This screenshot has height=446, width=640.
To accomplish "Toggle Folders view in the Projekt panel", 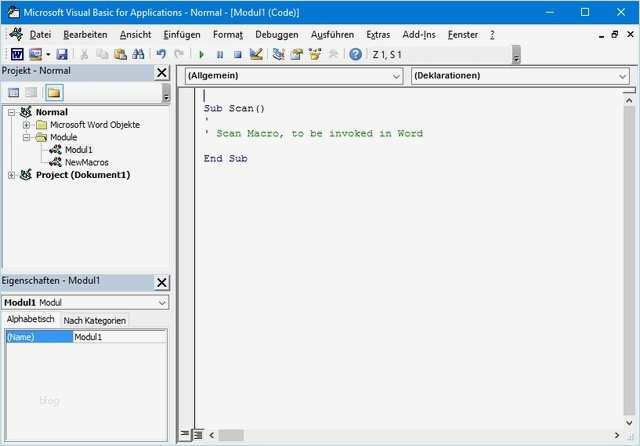I will click(53, 92).
